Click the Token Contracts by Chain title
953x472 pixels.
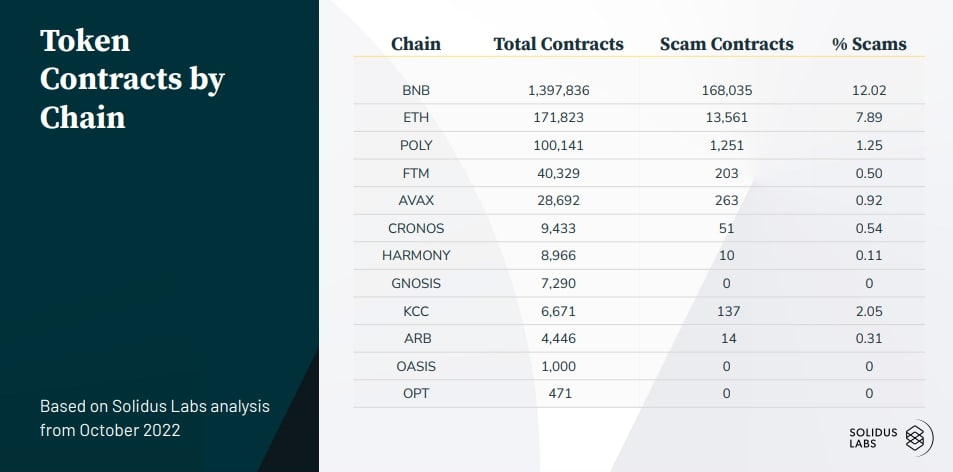[x=132, y=79]
